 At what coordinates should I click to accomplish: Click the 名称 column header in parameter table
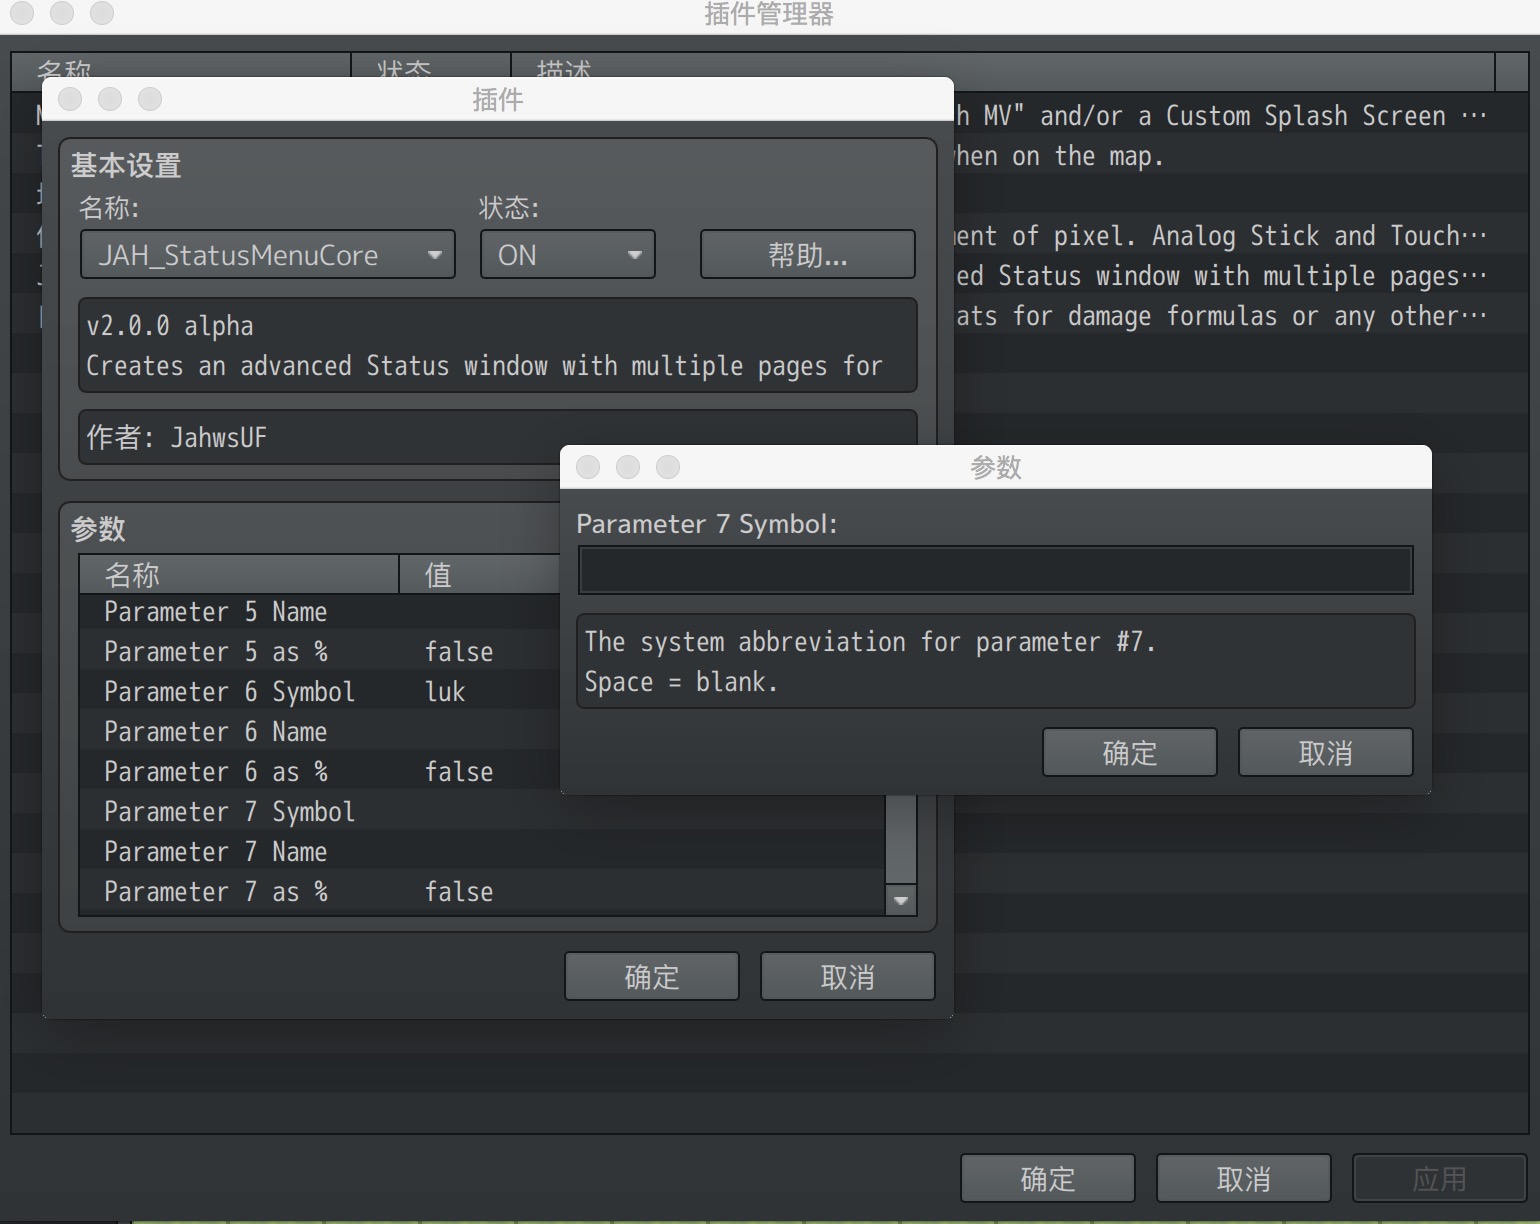click(239, 574)
